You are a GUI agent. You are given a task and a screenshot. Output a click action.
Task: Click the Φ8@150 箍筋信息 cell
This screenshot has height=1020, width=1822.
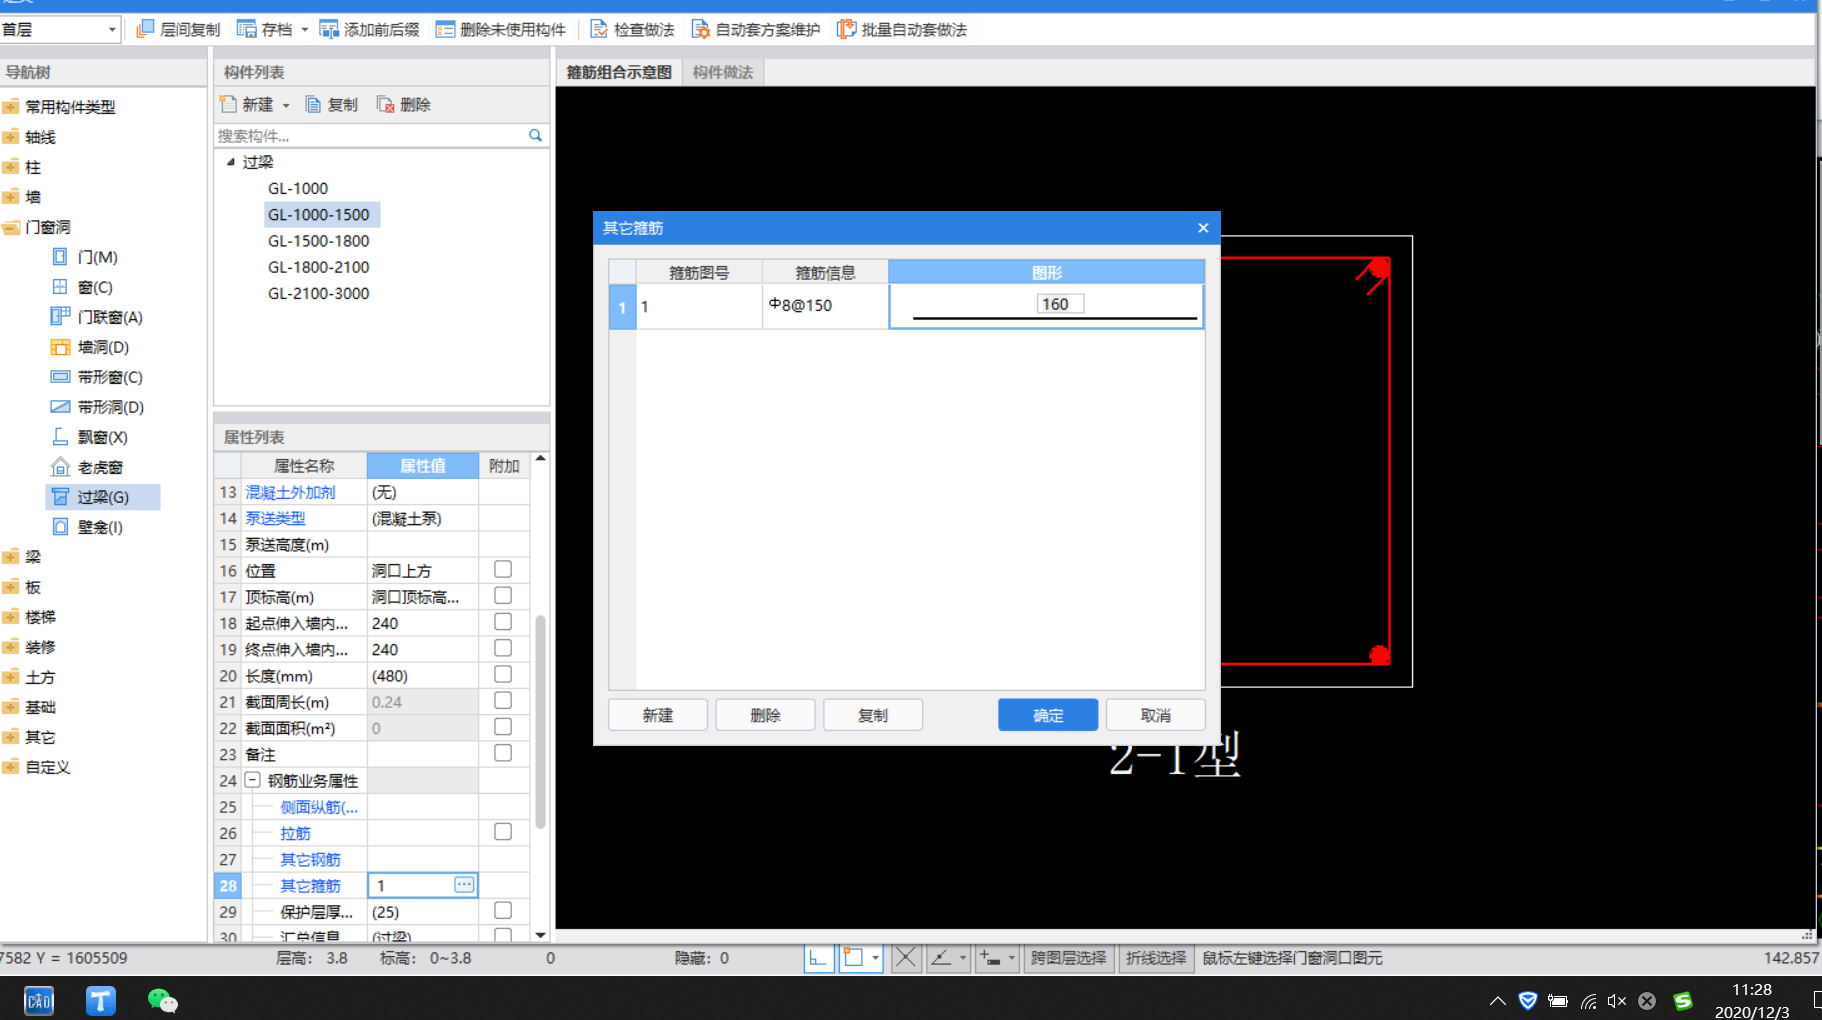click(x=825, y=306)
